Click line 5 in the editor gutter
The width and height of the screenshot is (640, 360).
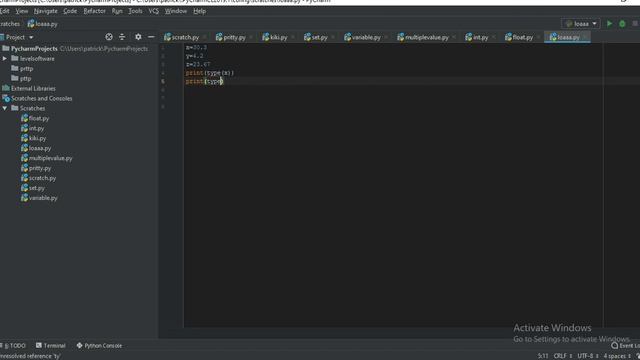click(163, 82)
